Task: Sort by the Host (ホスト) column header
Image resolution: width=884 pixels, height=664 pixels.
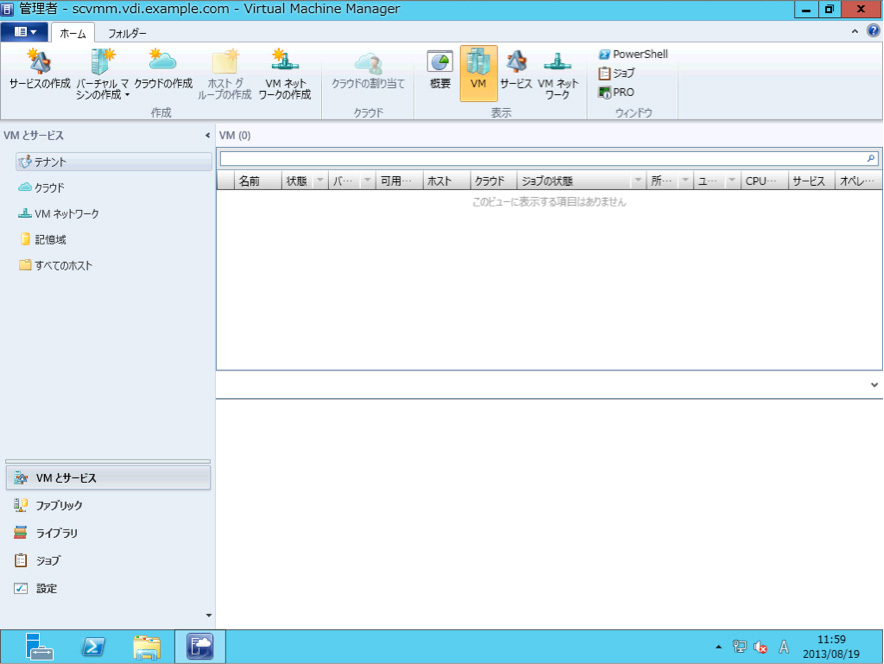Action: (x=447, y=181)
